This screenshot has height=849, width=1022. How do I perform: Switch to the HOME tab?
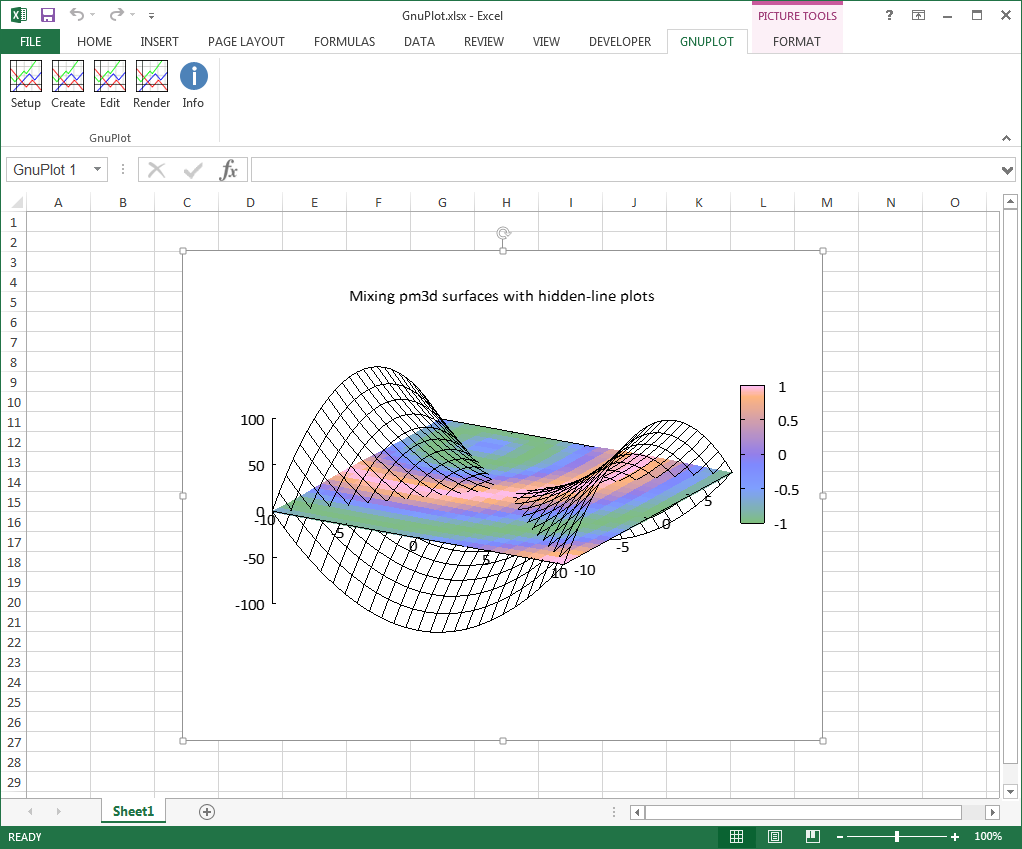(95, 42)
